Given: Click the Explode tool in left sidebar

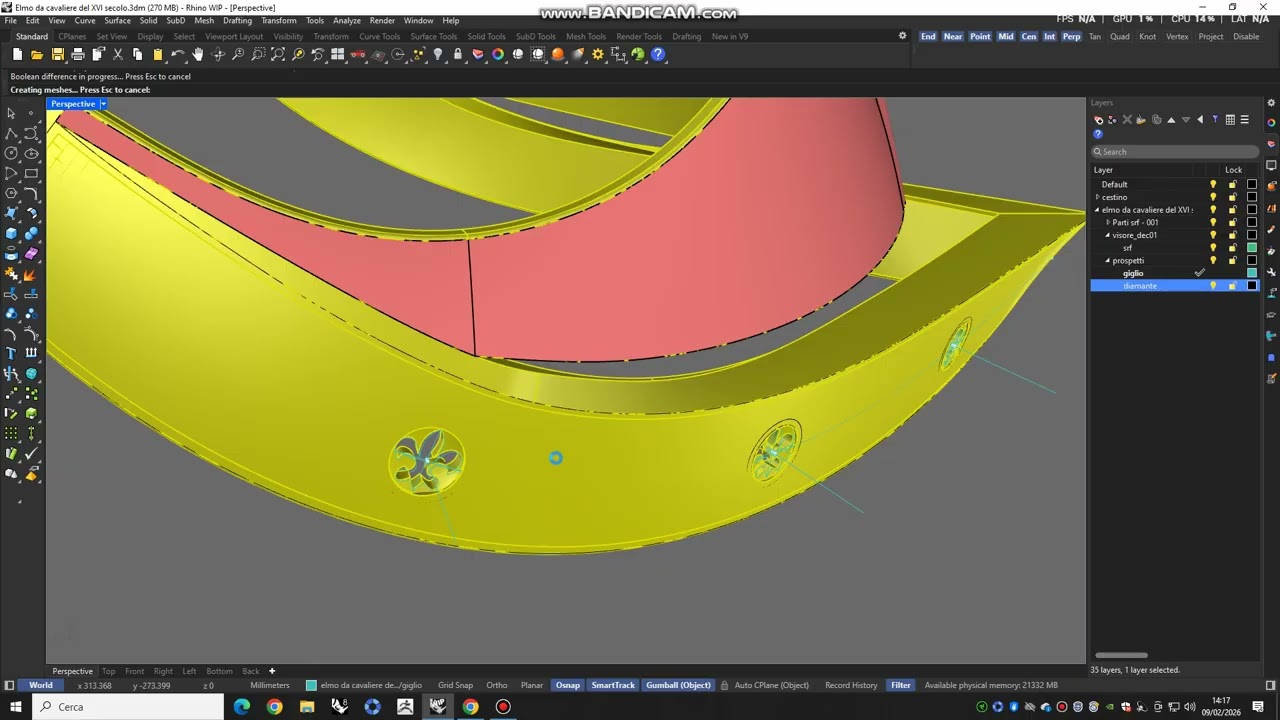Looking at the screenshot, I should (x=31, y=274).
